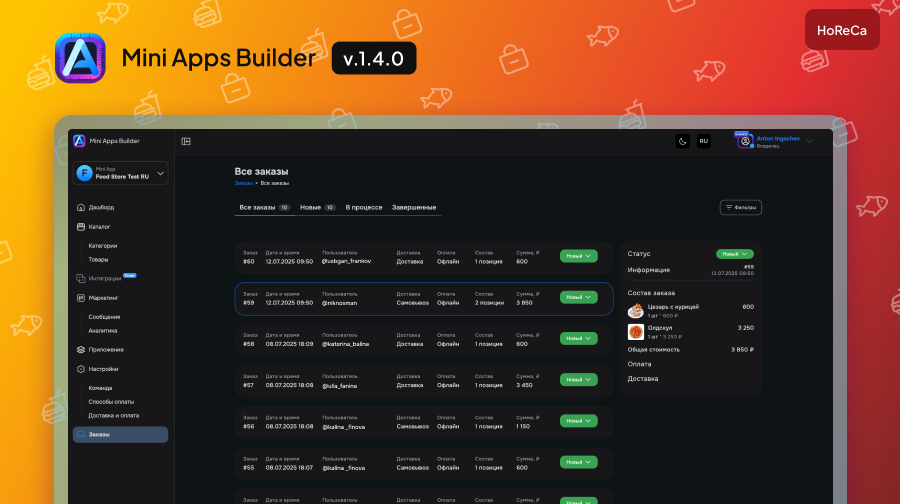Click the Олдскул pizza thumbnail
The image size is (900, 504).
pos(635,332)
